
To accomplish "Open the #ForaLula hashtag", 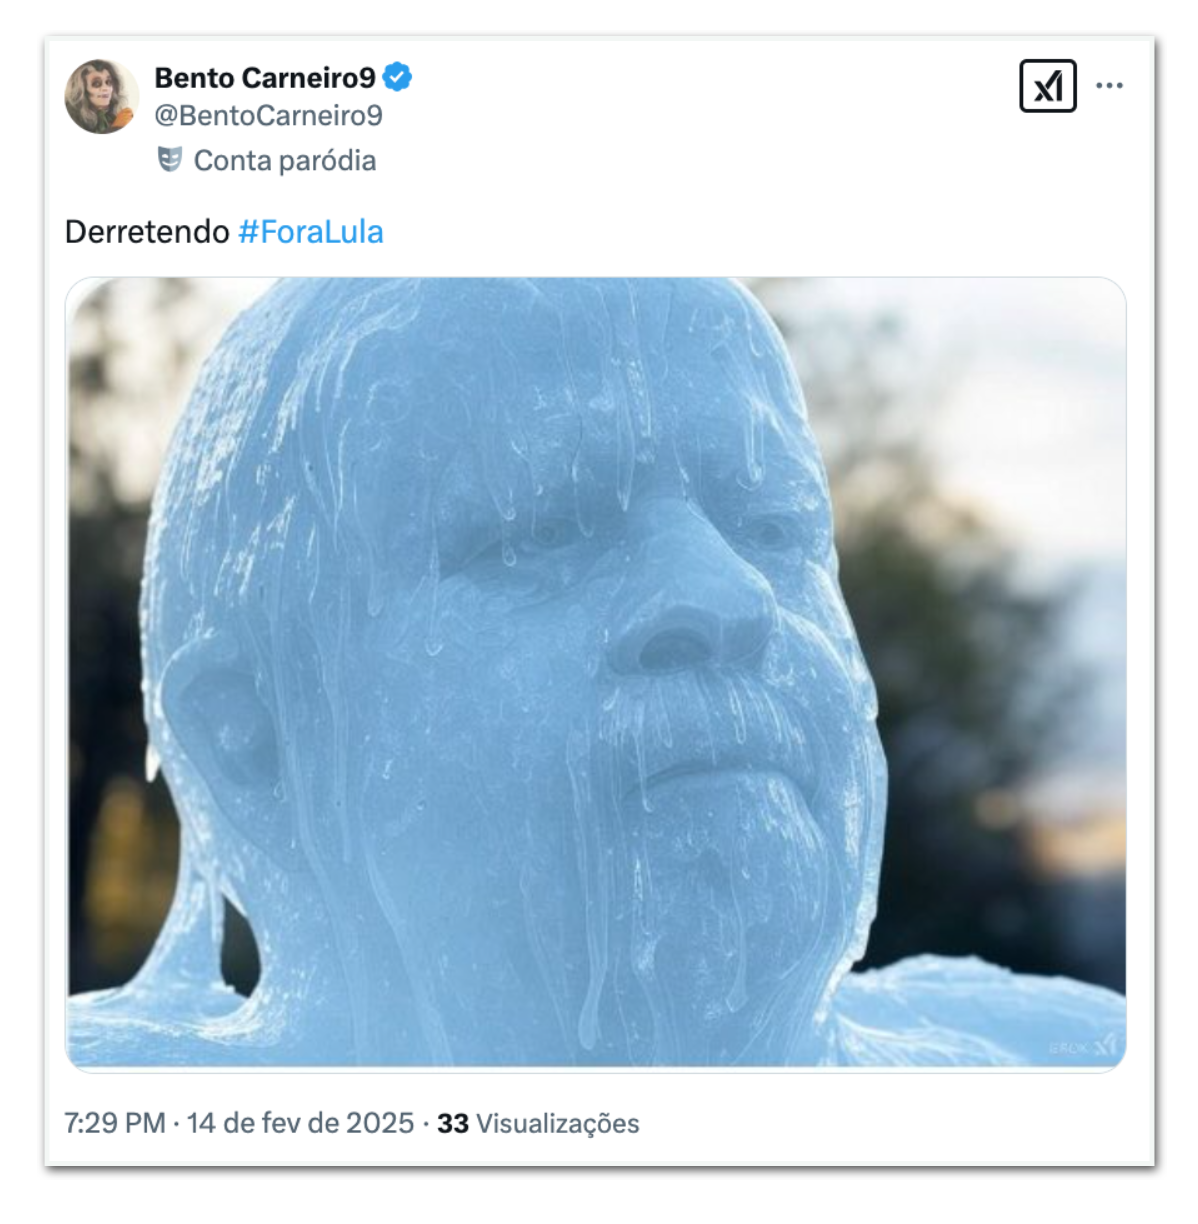I will (311, 232).
